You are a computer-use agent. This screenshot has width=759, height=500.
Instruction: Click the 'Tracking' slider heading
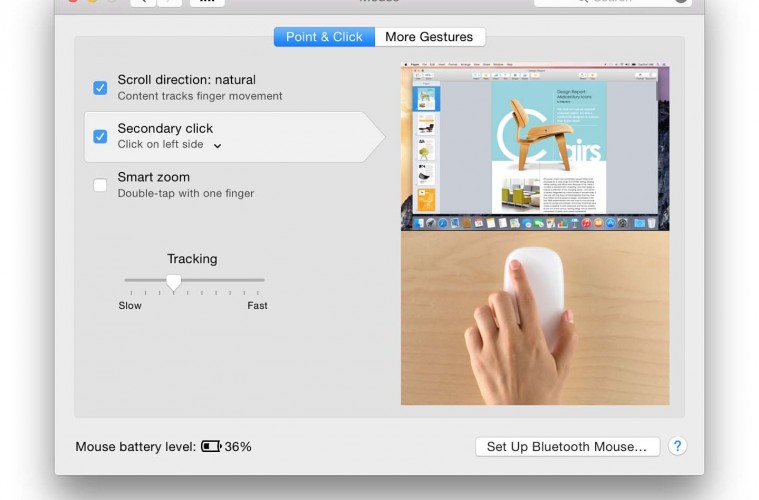point(192,259)
